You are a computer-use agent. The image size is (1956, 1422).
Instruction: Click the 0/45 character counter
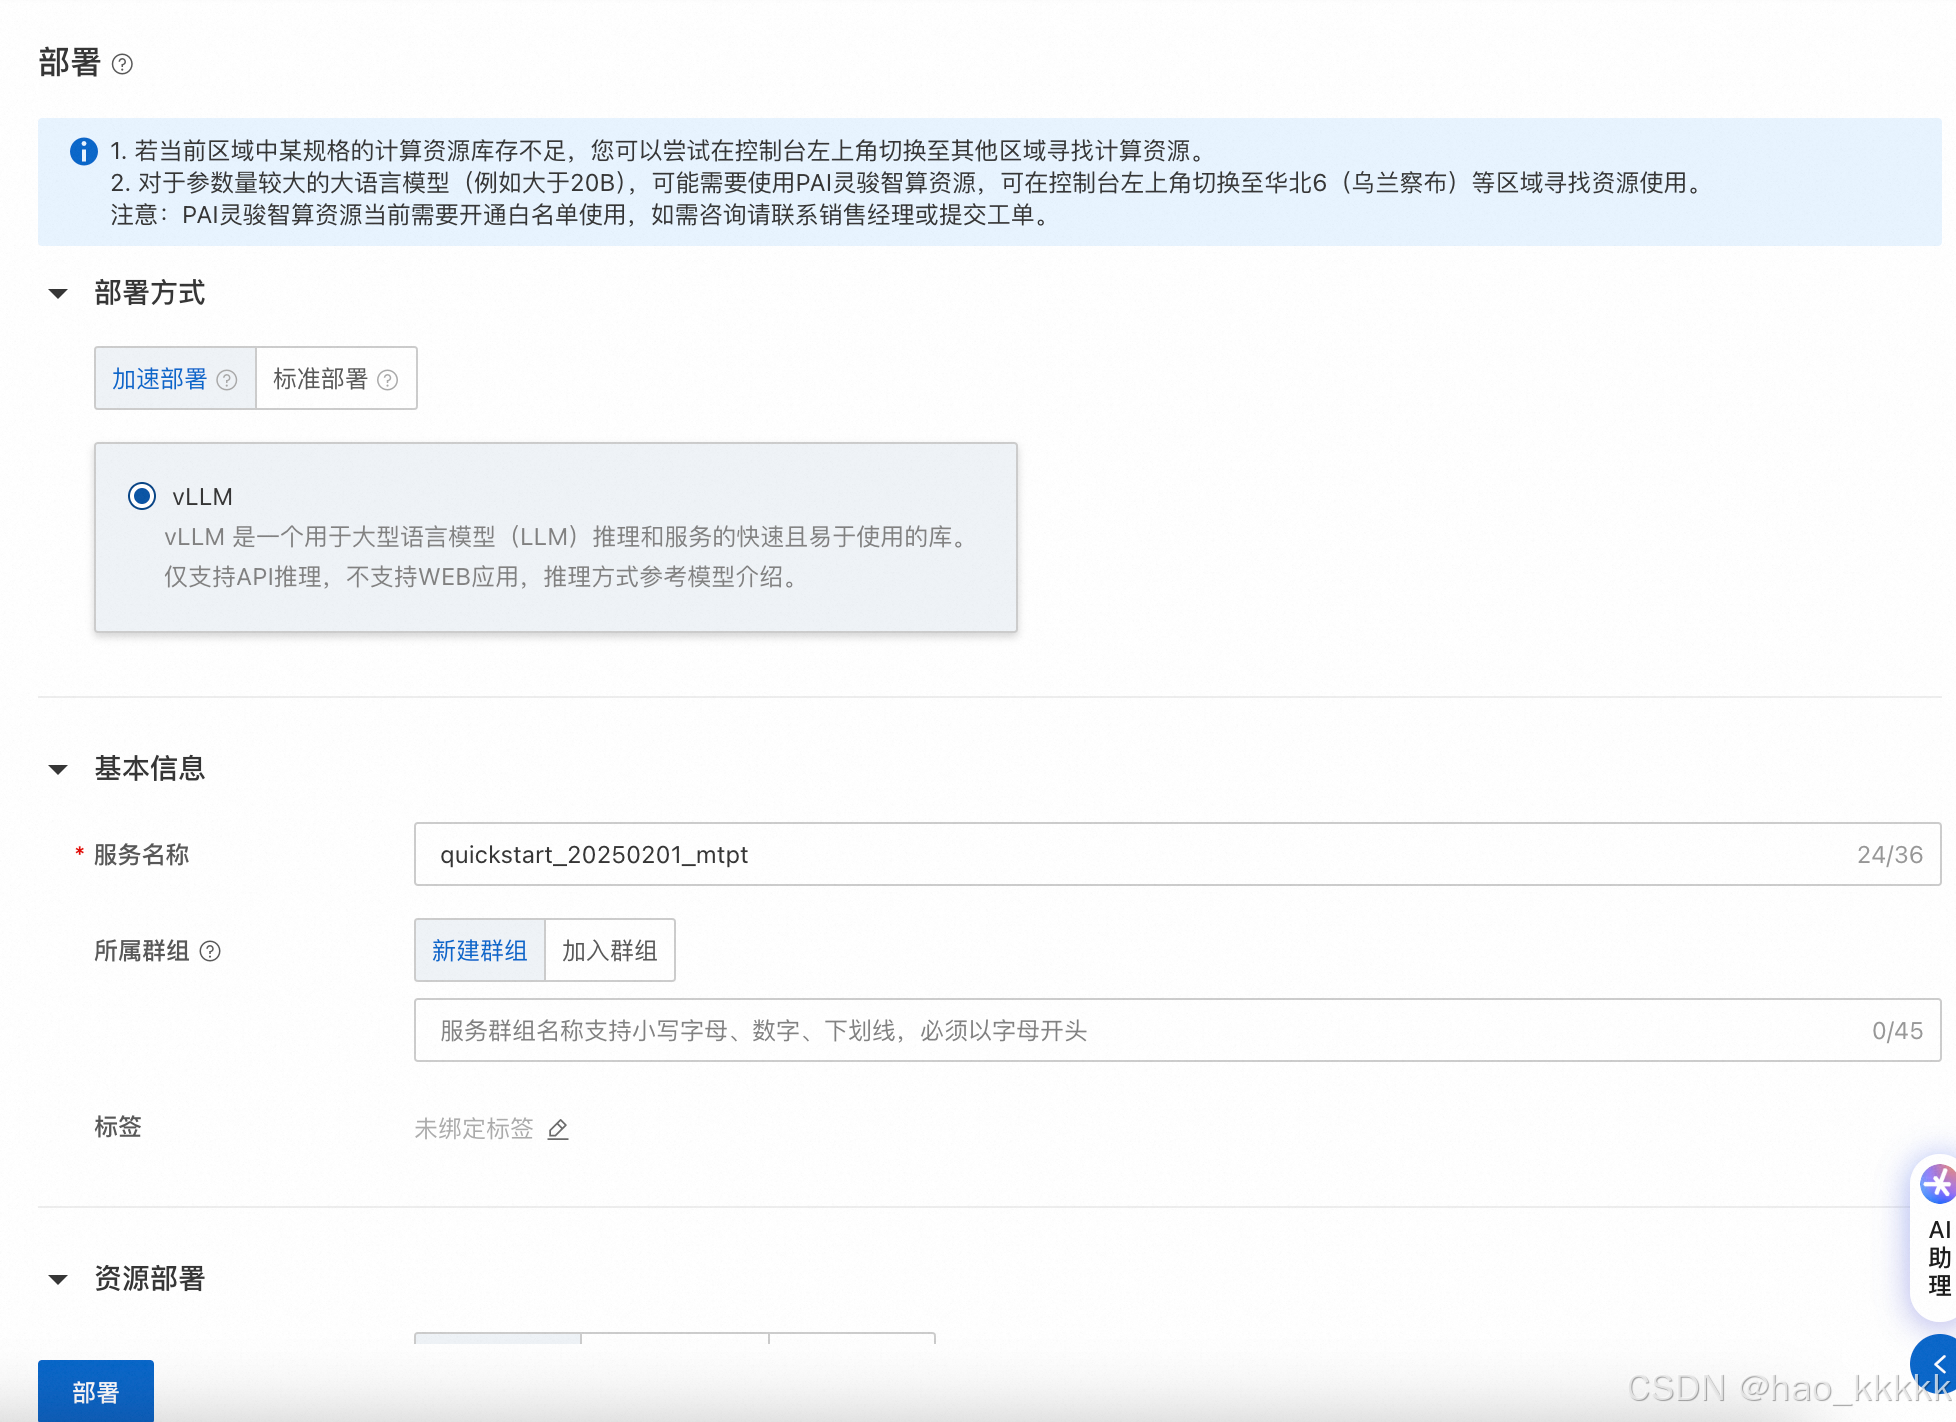click(1897, 1031)
